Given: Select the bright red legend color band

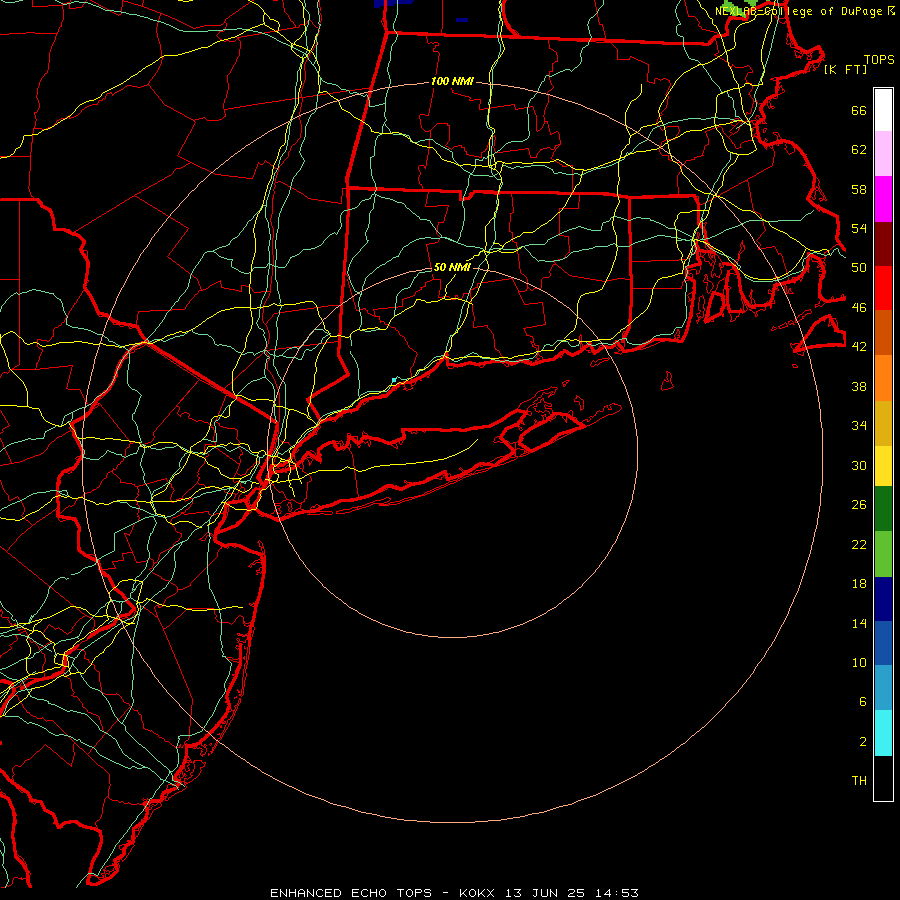Looking at the screenshot, I should point(883,288).
